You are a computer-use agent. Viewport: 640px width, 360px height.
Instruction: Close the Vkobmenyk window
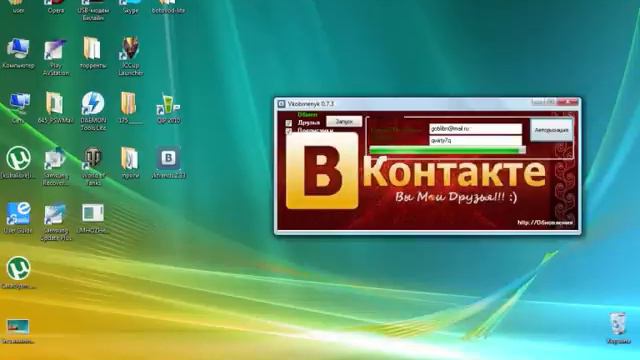coord(568,102)
